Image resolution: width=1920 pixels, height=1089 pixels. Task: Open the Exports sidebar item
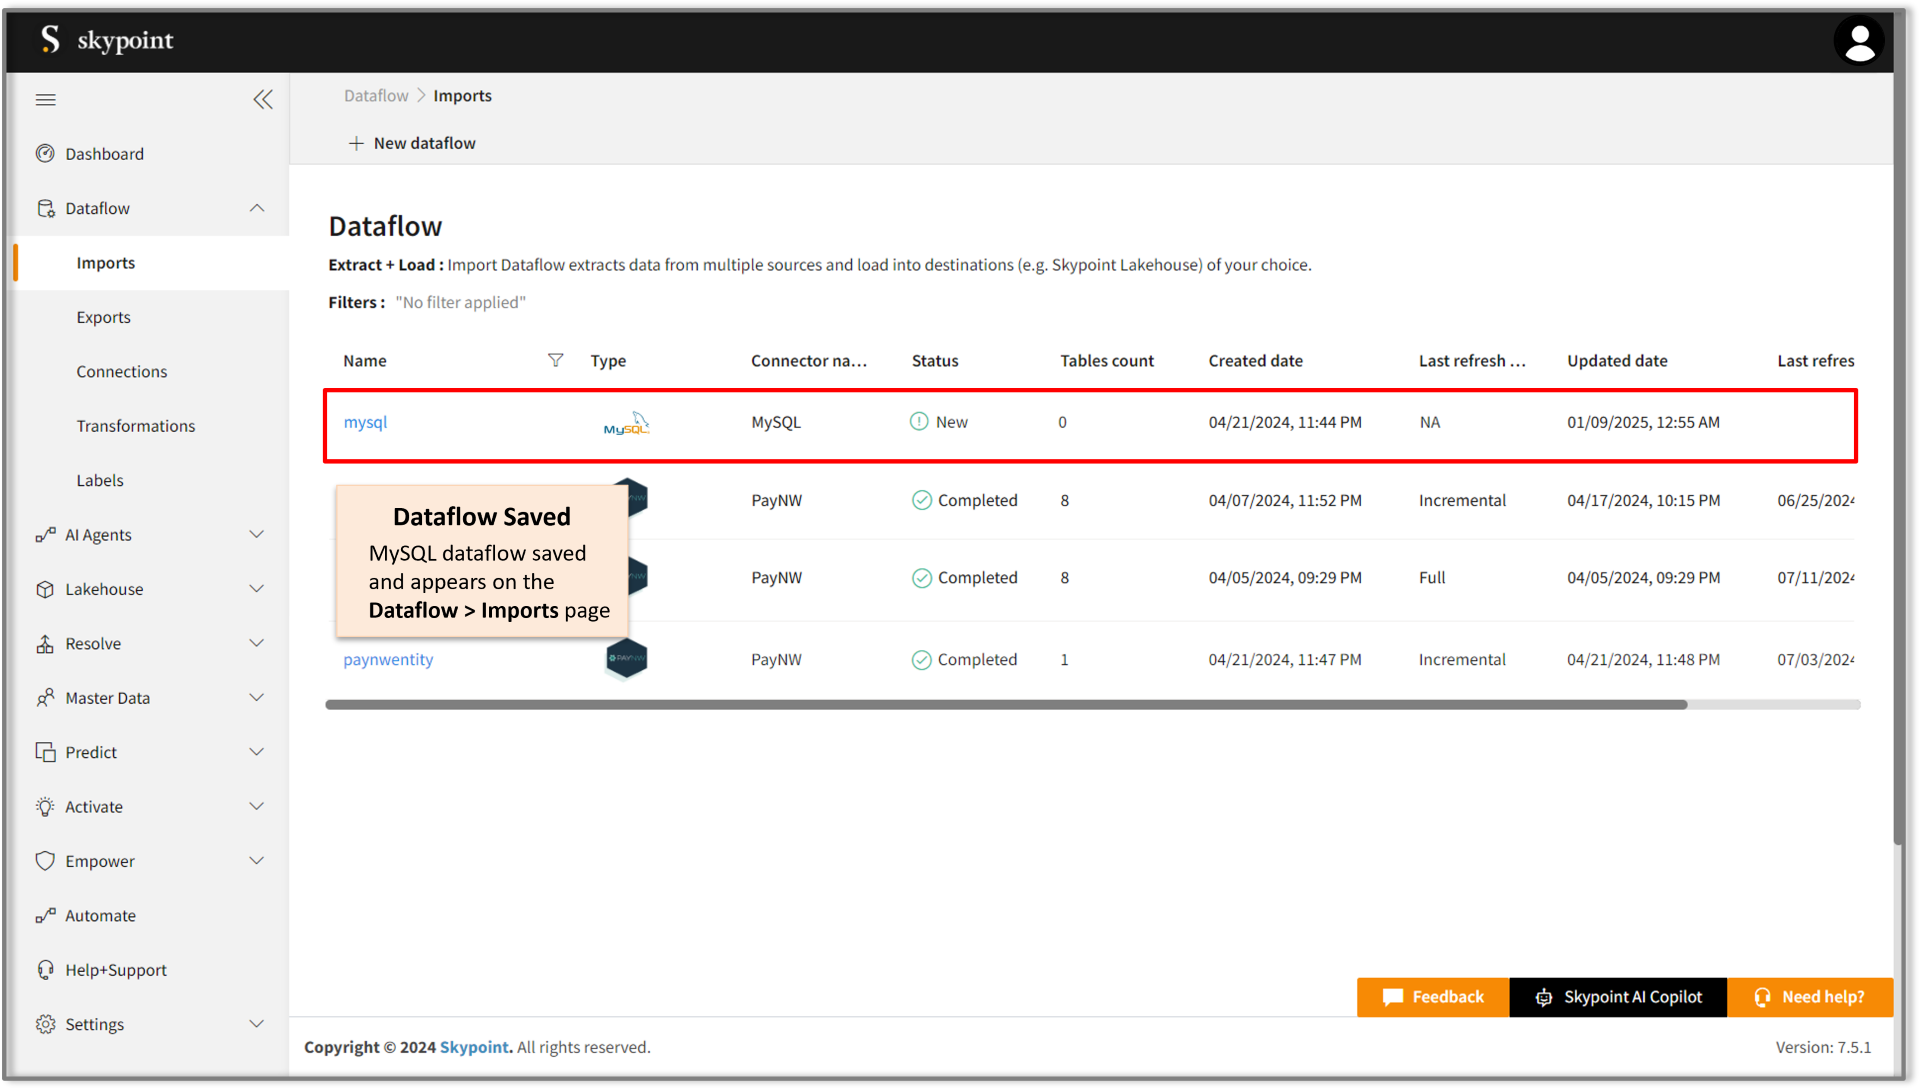(104, 317)
